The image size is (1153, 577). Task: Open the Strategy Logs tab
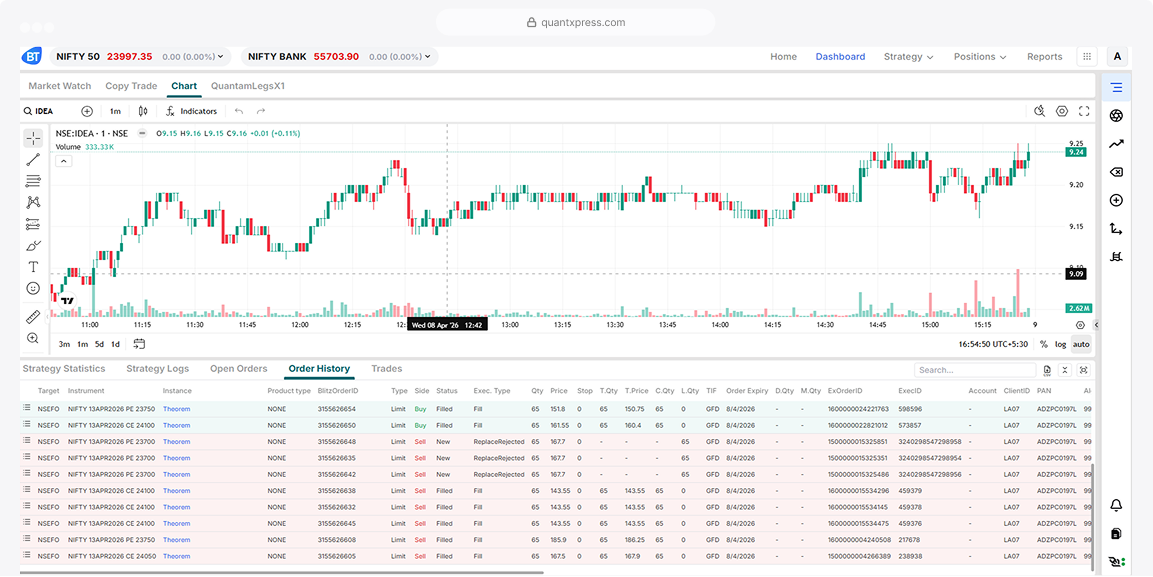[157, 368]
